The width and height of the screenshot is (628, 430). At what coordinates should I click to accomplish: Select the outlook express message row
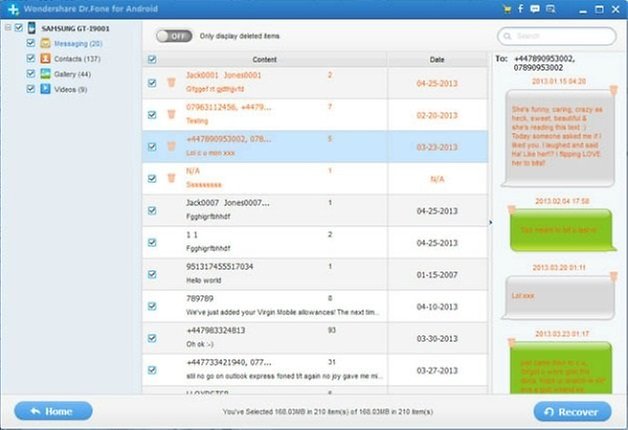click(315, 370)
